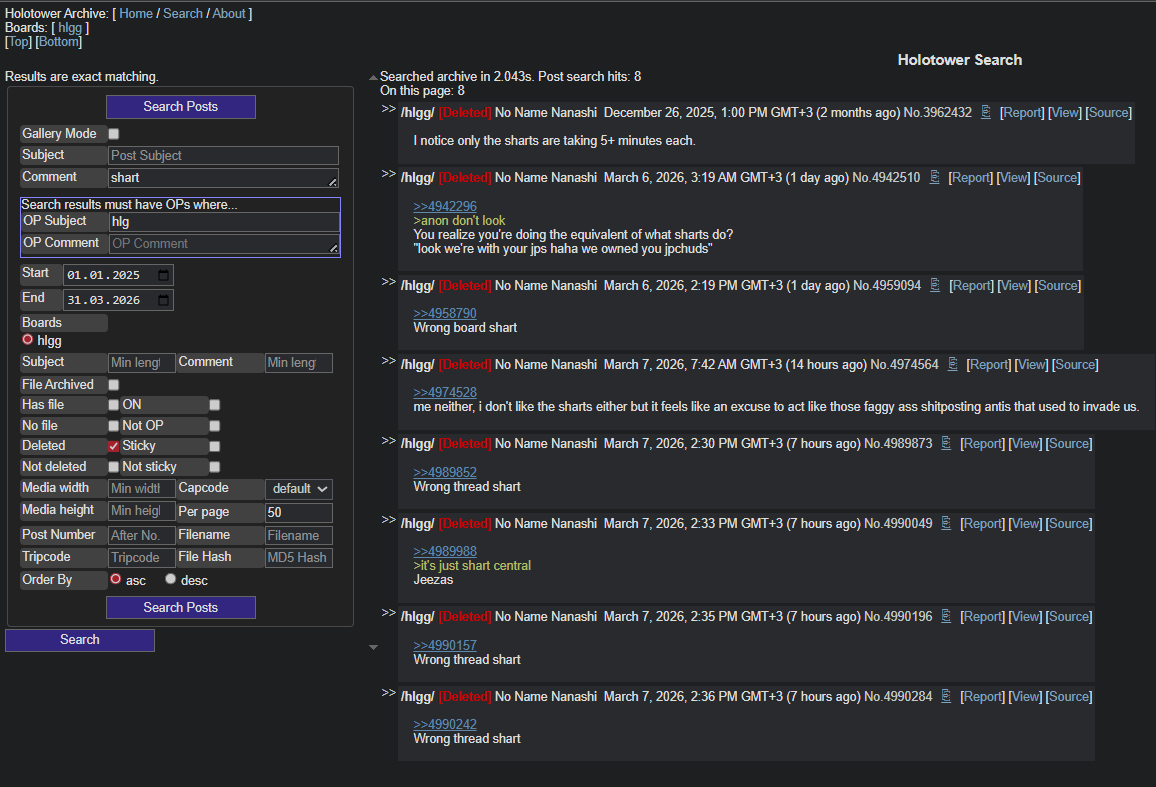The height and width of the screenshot is (787, 1156).
Task: Click the down triangle near results bottom
Action: coord(373,647)
